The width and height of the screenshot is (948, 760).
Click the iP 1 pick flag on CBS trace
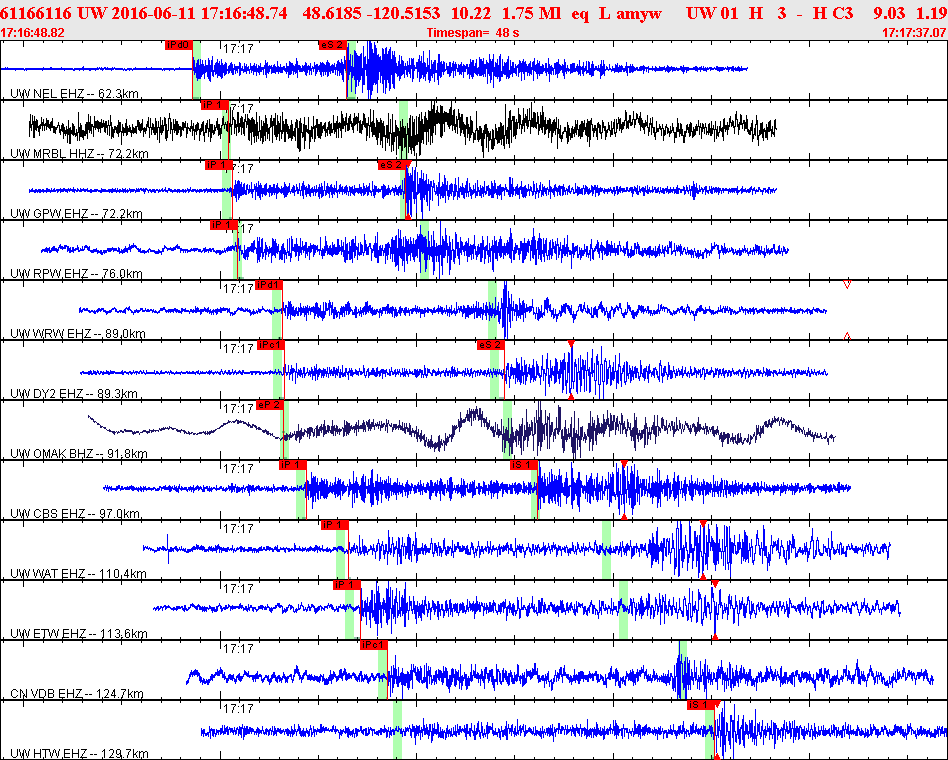pos(293,464)
